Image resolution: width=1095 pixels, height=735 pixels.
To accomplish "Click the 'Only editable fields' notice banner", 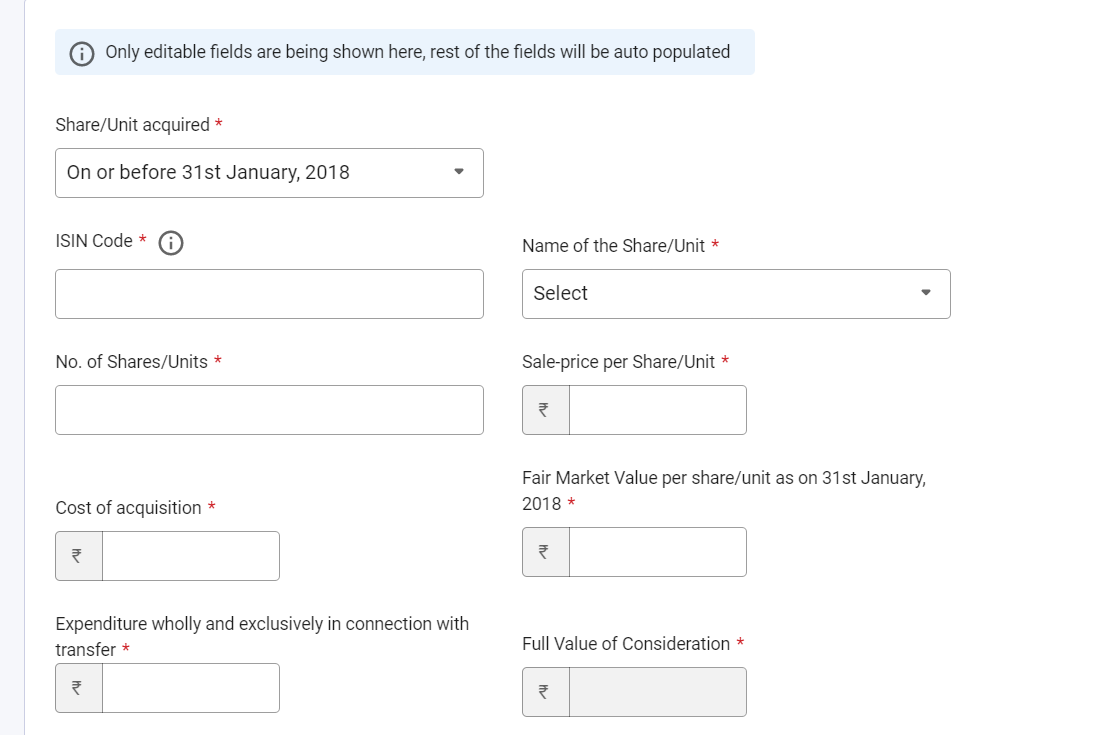I will 405,52.
